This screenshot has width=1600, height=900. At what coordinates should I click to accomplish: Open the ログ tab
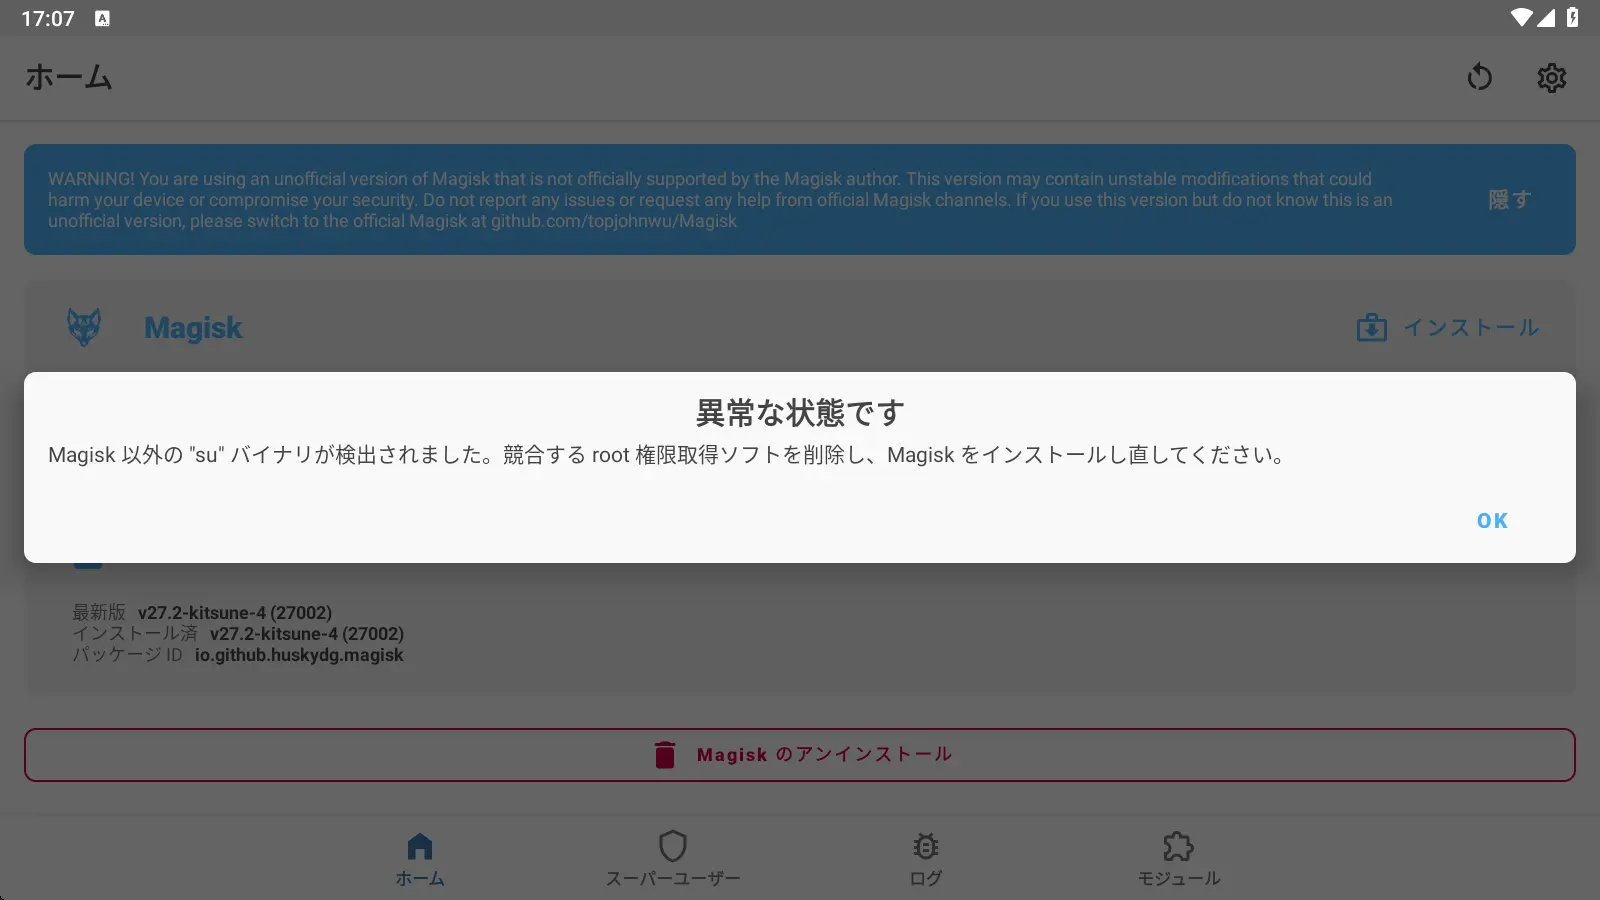pyautogui.click(x=926, y=859)
